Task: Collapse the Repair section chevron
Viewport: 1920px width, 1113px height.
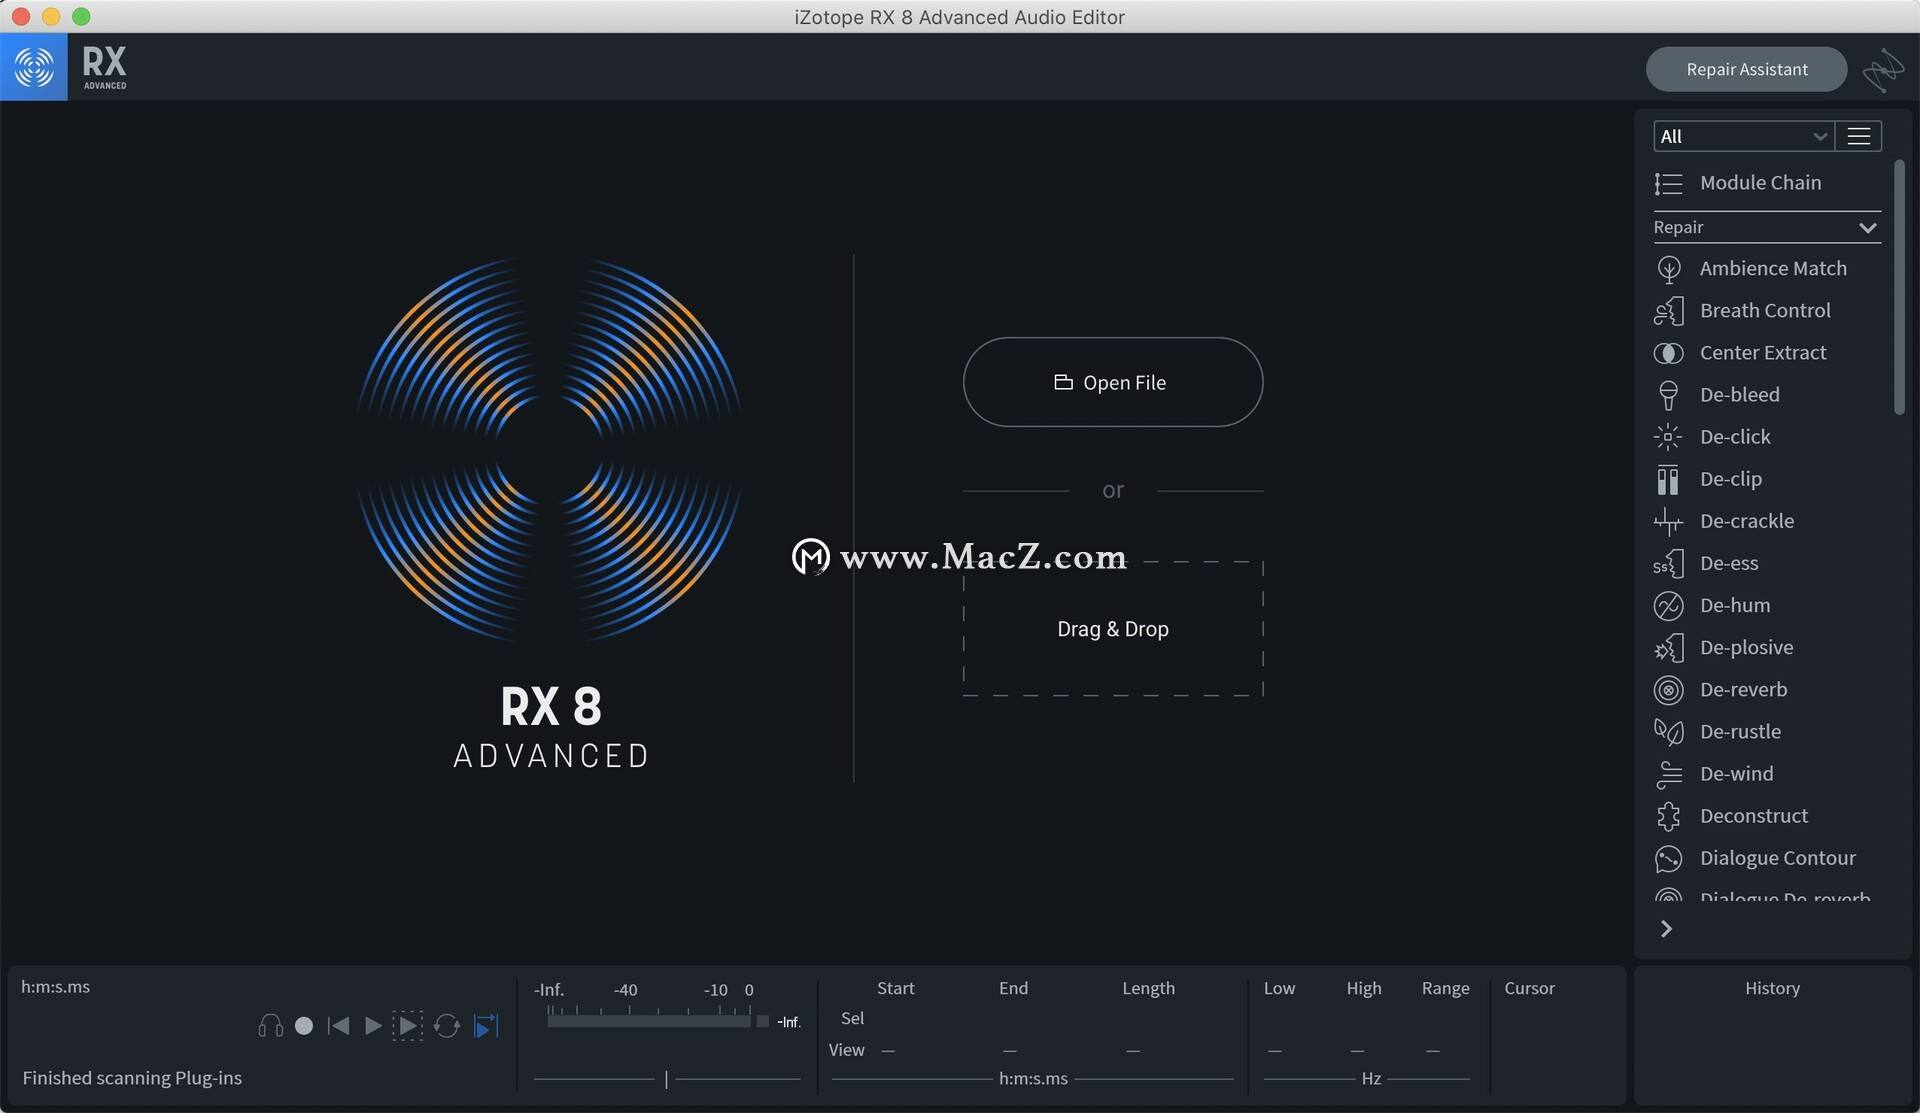Action: (1867, 228)
